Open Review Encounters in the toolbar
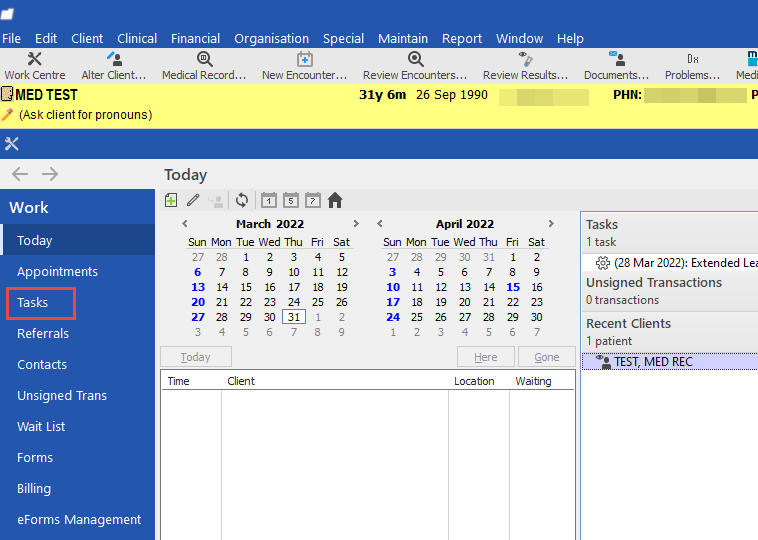Screen dimensions: 758x540 pyautogui.click(x=415, y=66)
